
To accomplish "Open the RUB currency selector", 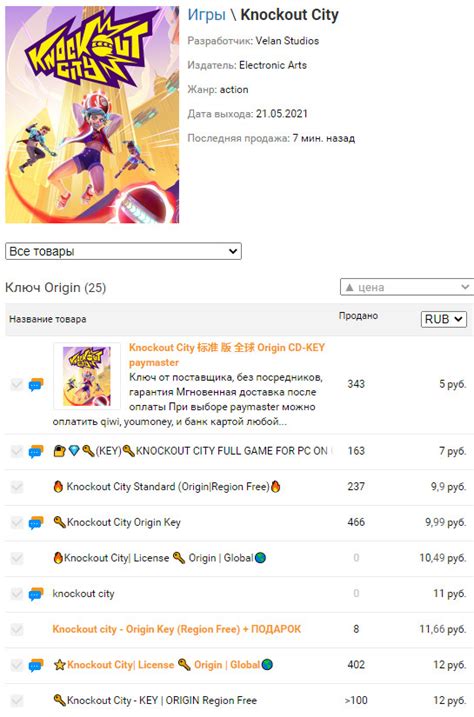I will 443,319.
